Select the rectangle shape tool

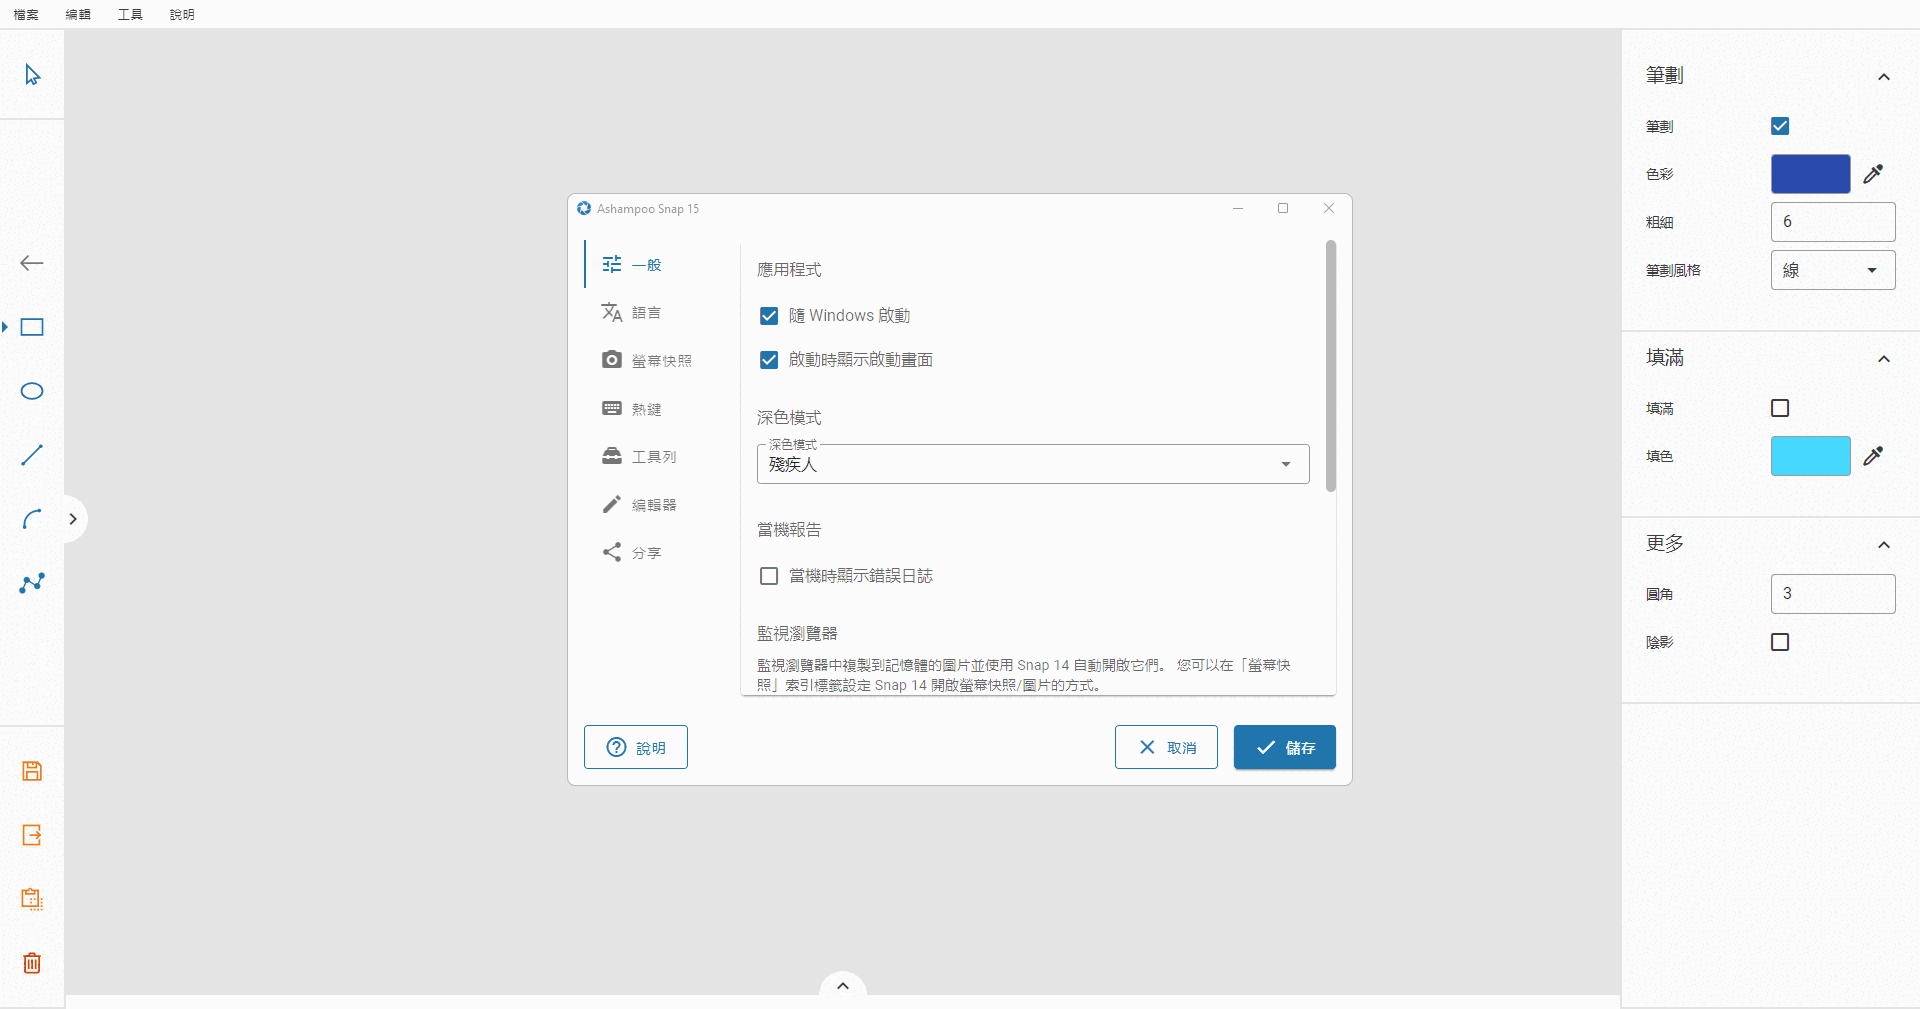[32, 328]
